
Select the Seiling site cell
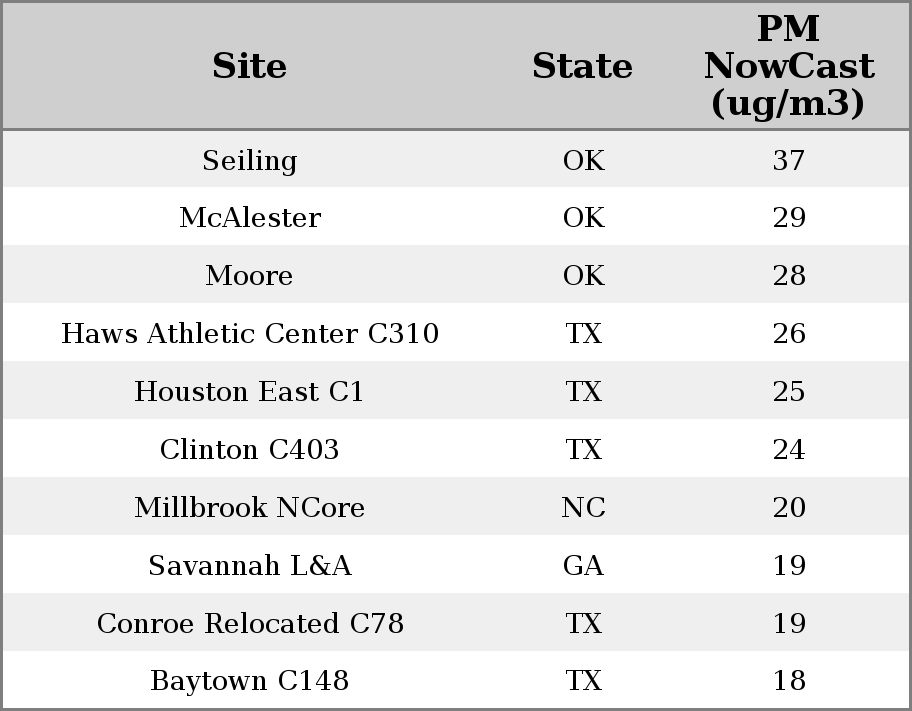coord(250,160)
